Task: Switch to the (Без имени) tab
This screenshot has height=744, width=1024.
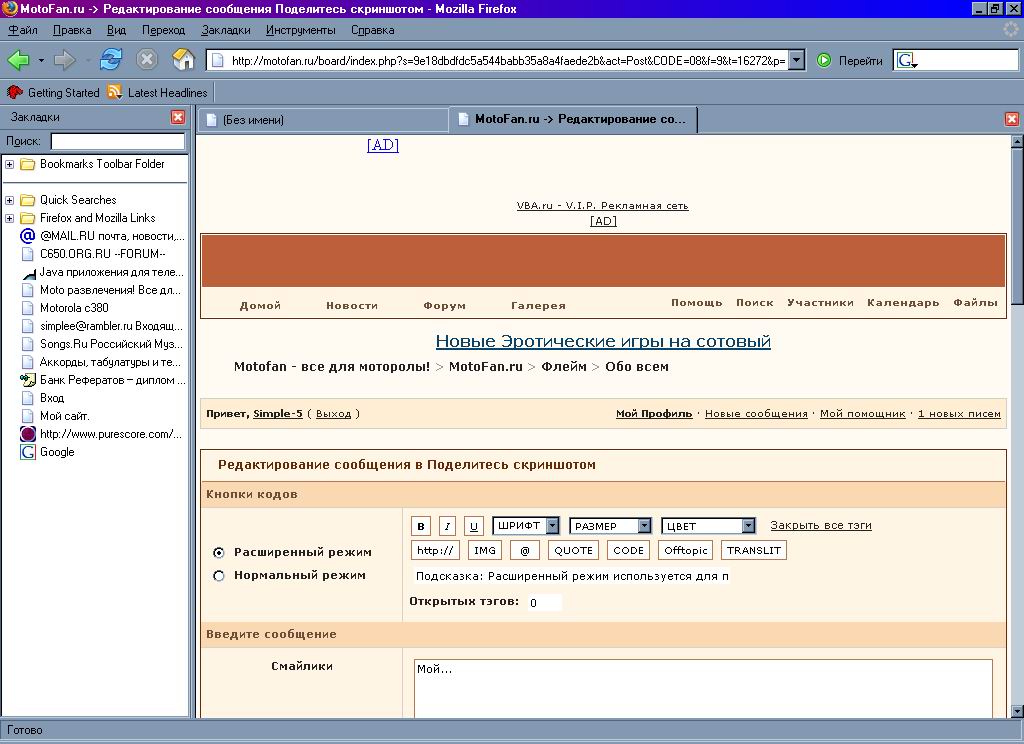Action: (323, 120)
